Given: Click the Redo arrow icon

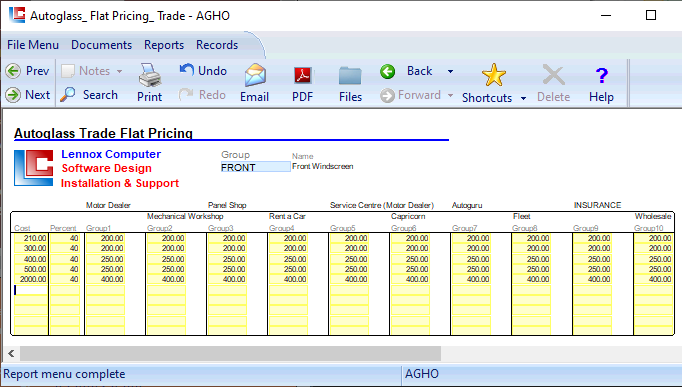Looking at the screenshot, I should (186, 95).
